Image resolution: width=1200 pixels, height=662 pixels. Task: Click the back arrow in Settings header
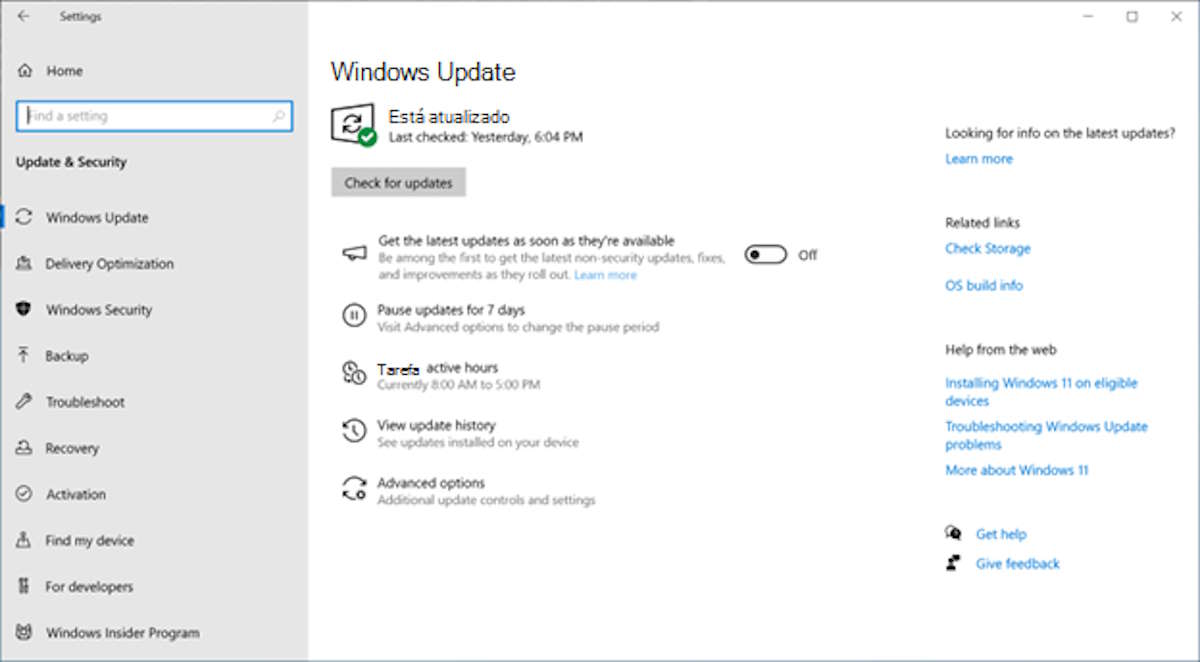click(23, 17)
